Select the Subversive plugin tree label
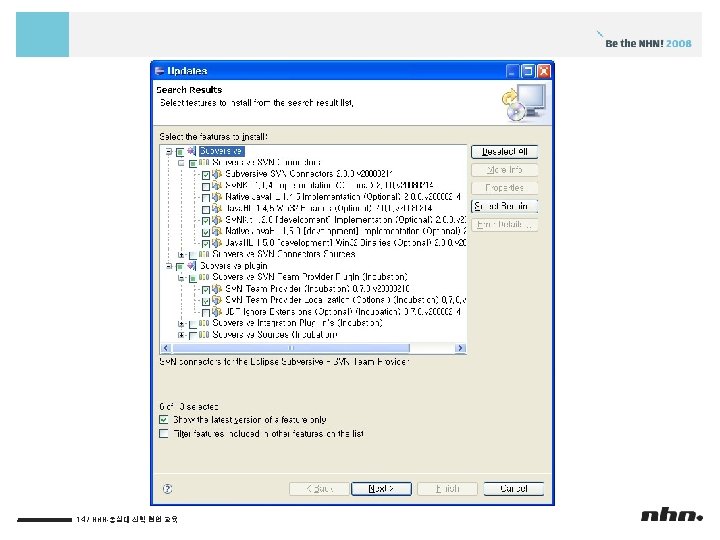 (233, 266)
